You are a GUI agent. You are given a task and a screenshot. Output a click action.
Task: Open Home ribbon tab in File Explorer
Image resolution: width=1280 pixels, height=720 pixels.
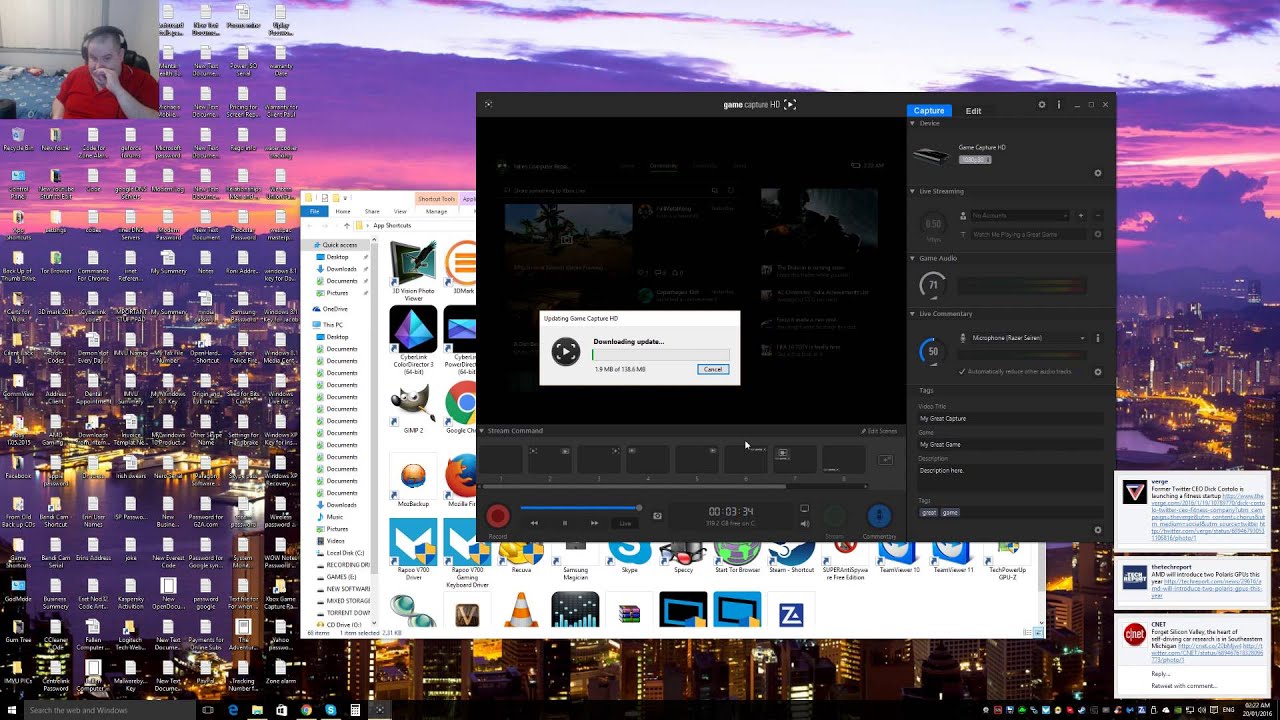coord(343,211)
